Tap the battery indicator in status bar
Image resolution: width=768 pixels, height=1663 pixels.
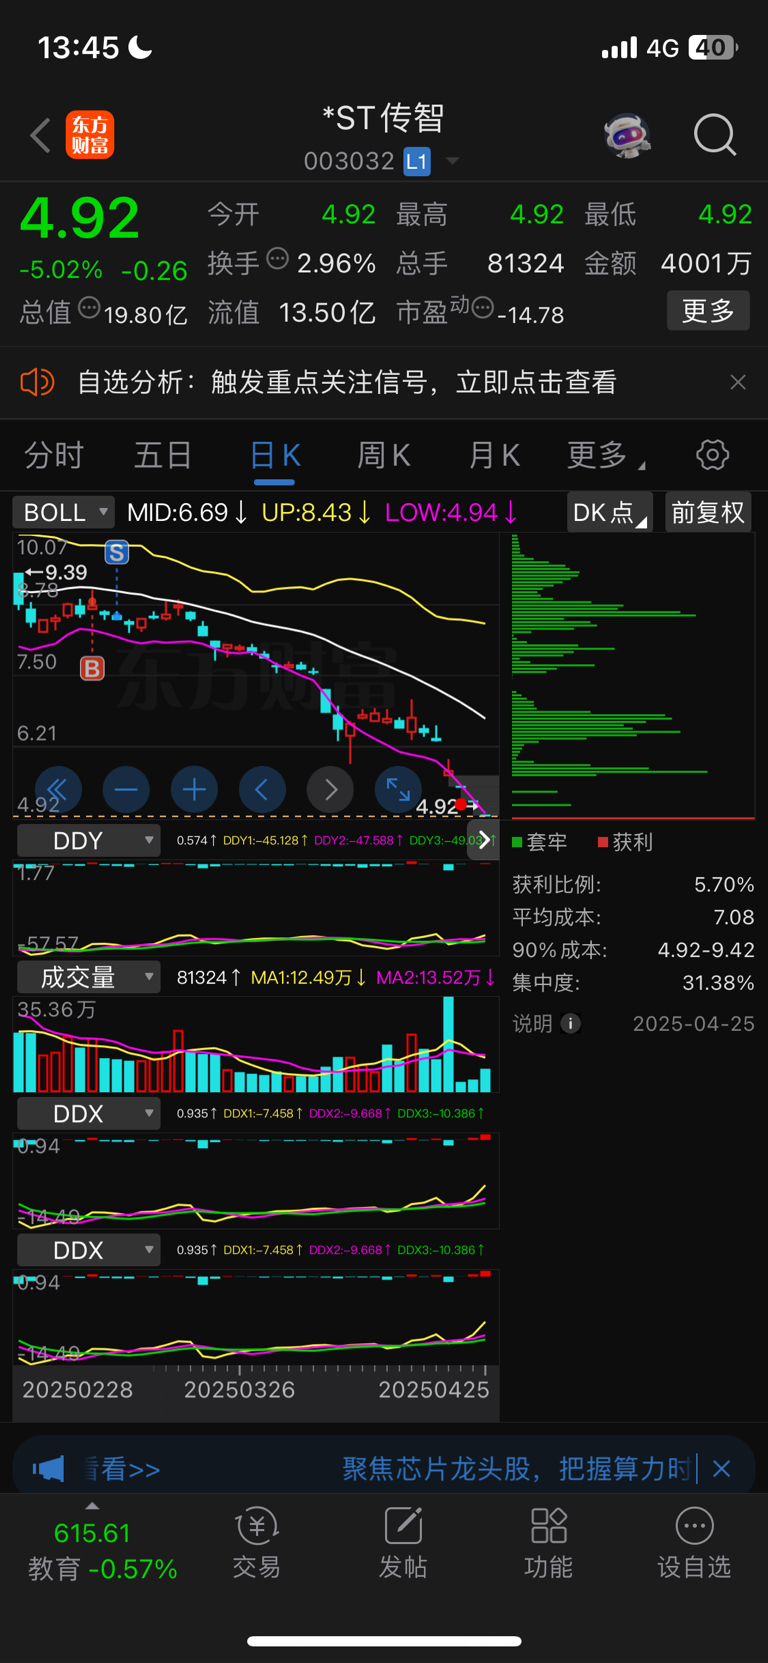tap(712, 47)
